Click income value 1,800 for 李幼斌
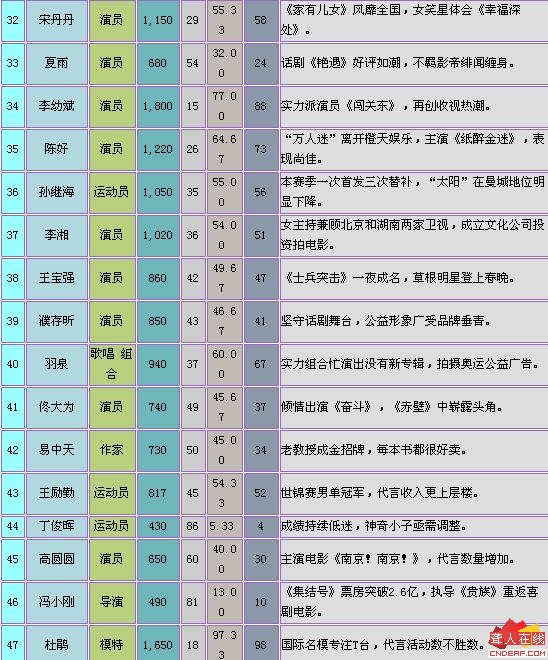548x660 pixels. point(157,106)
